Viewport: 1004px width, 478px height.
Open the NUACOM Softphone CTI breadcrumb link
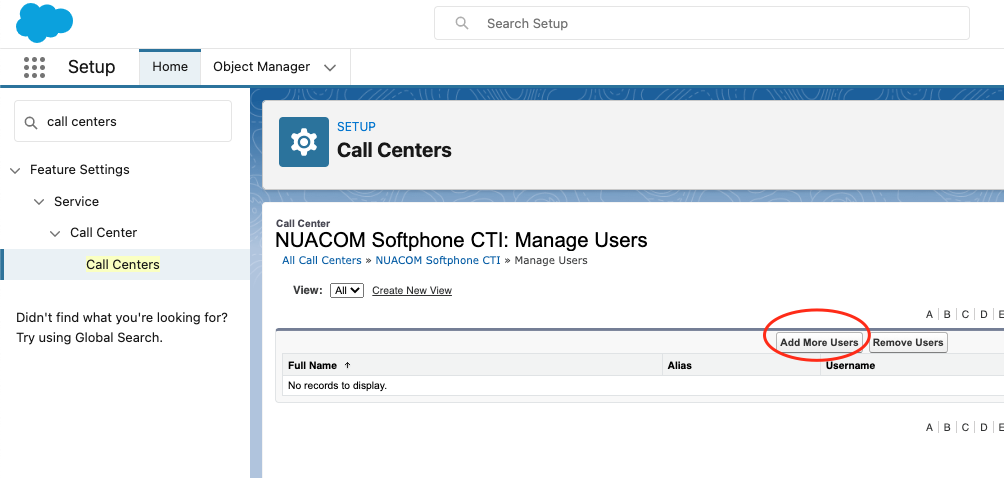[x=438, y=260]
